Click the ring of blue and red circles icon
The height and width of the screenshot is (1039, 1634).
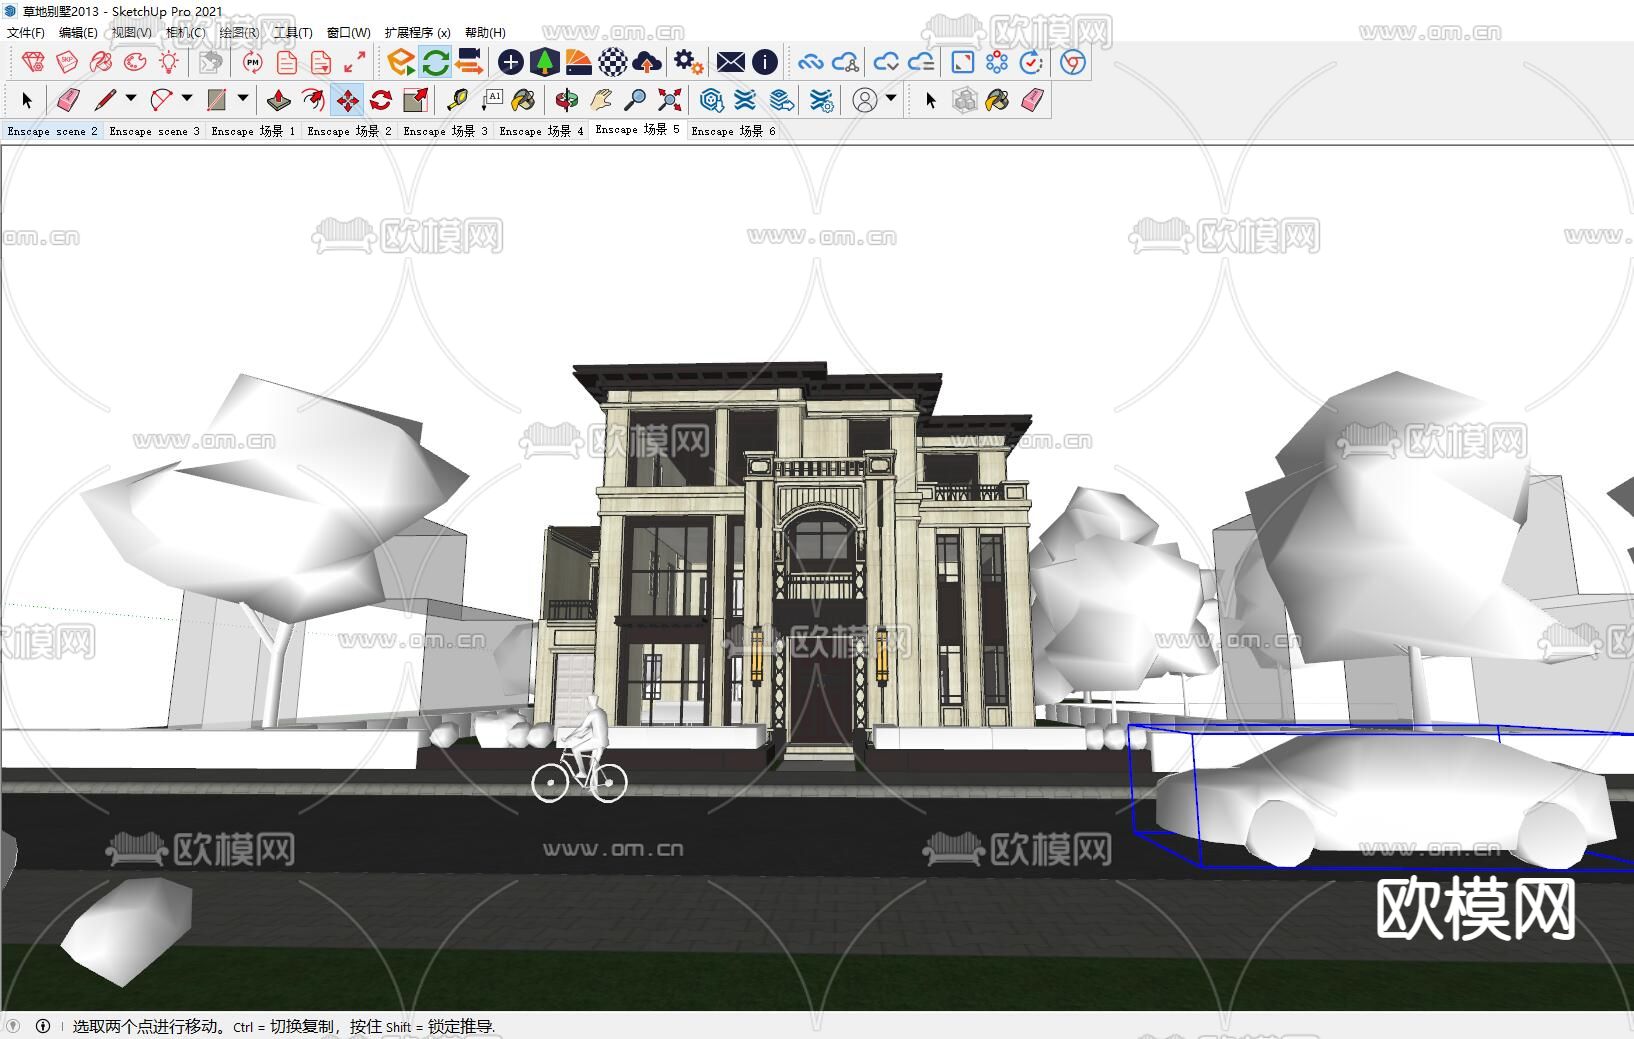click(x=997, y=62)
